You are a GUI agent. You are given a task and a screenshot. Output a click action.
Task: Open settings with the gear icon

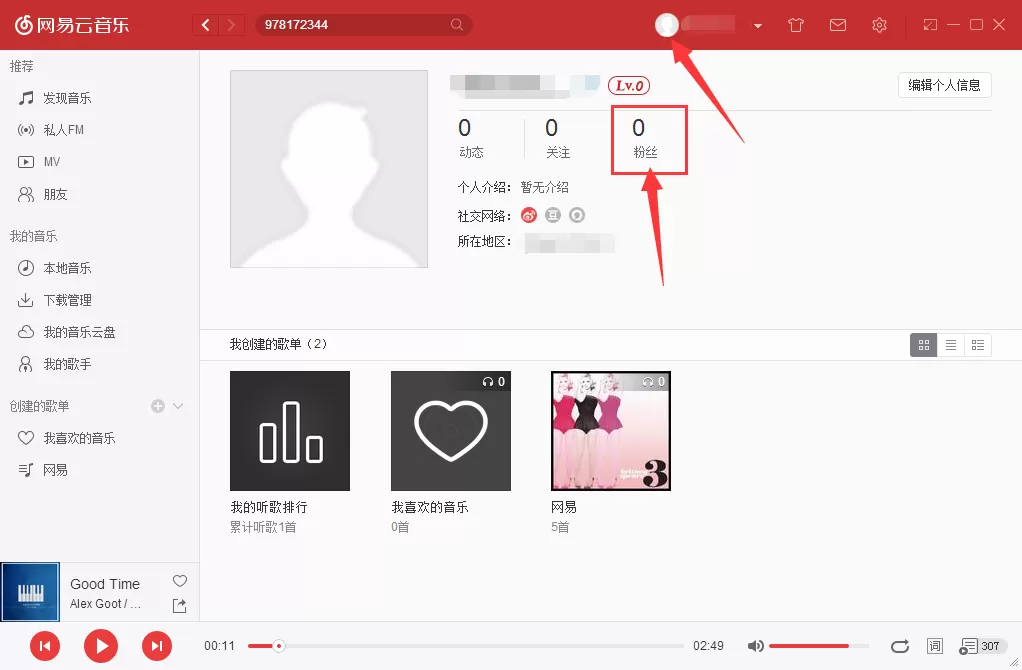pyautogui.click(x=879, y=25)
